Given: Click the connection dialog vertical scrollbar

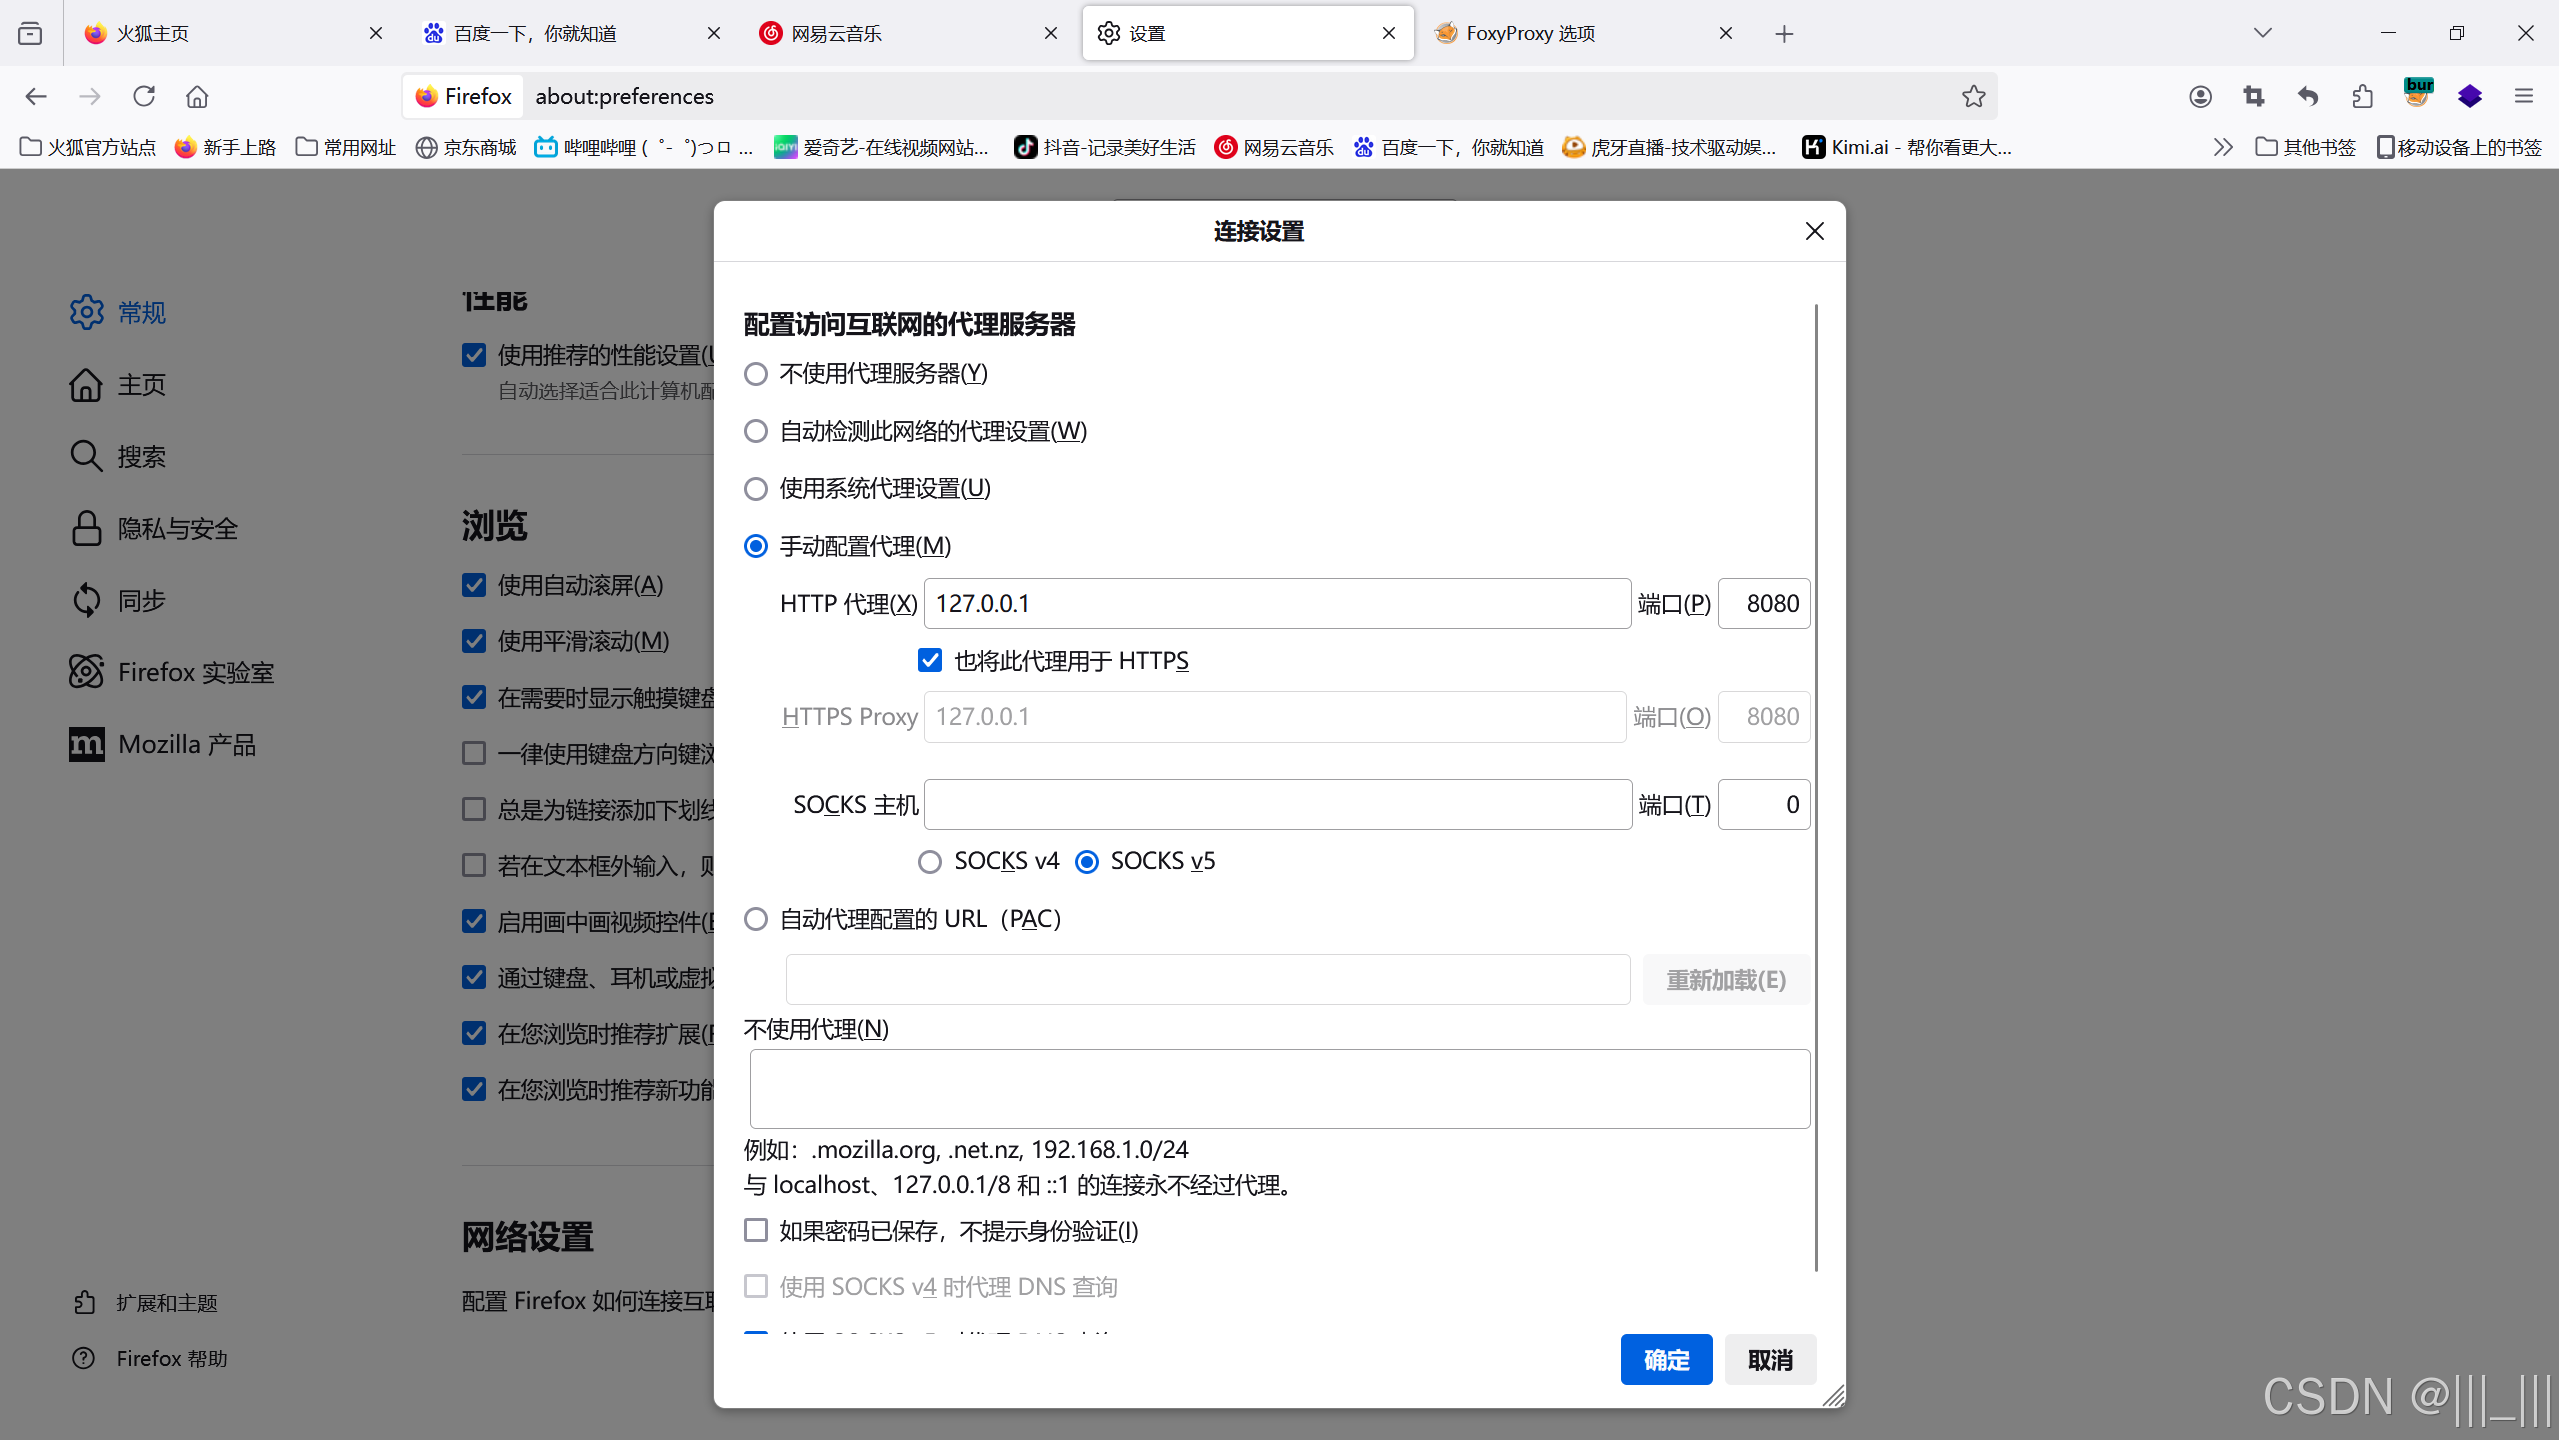Looking at the screenshot, I should [1816, 787].
